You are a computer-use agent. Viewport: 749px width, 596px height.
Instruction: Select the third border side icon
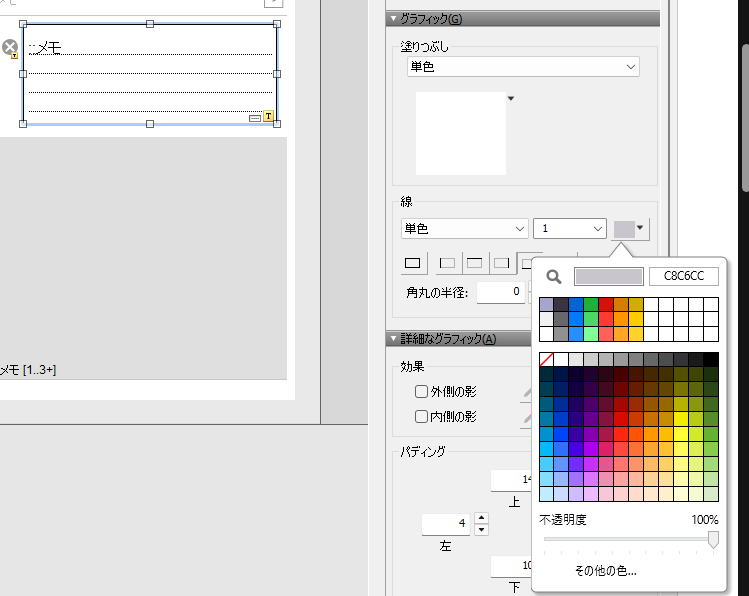(500, 263)
